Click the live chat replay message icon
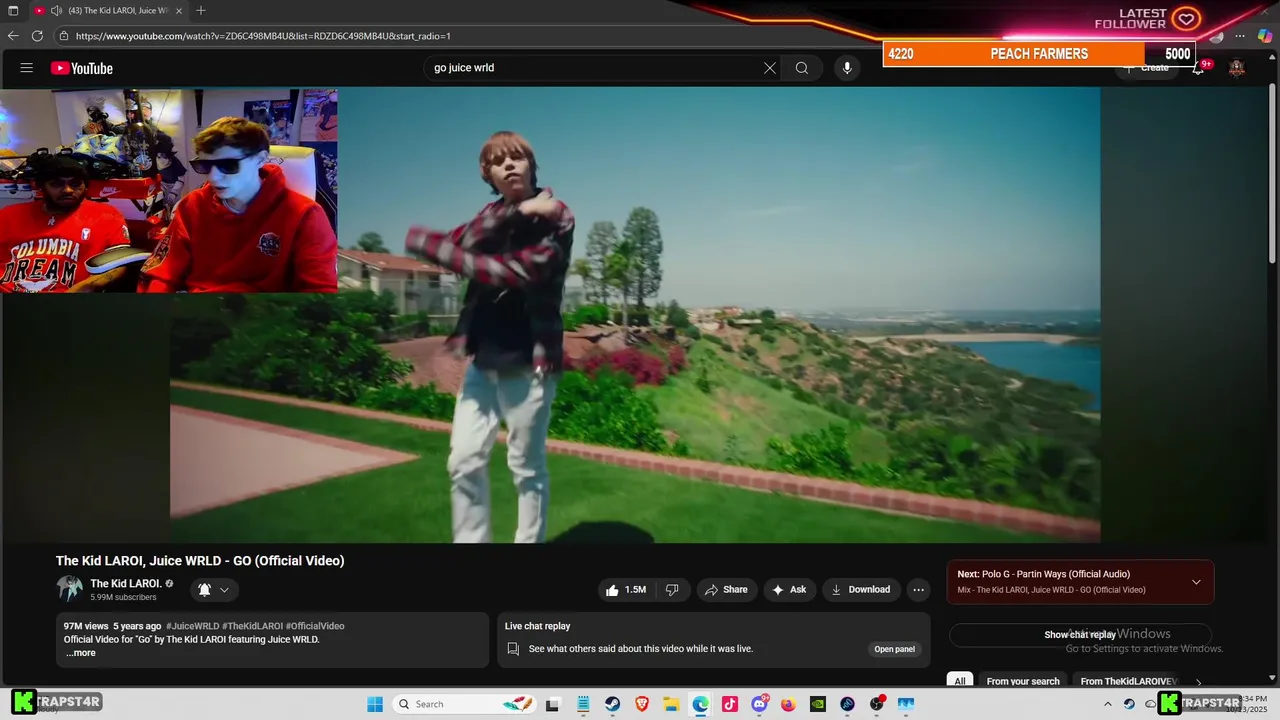This screenshot has height=720, width=1280. [x=513, y=649]
